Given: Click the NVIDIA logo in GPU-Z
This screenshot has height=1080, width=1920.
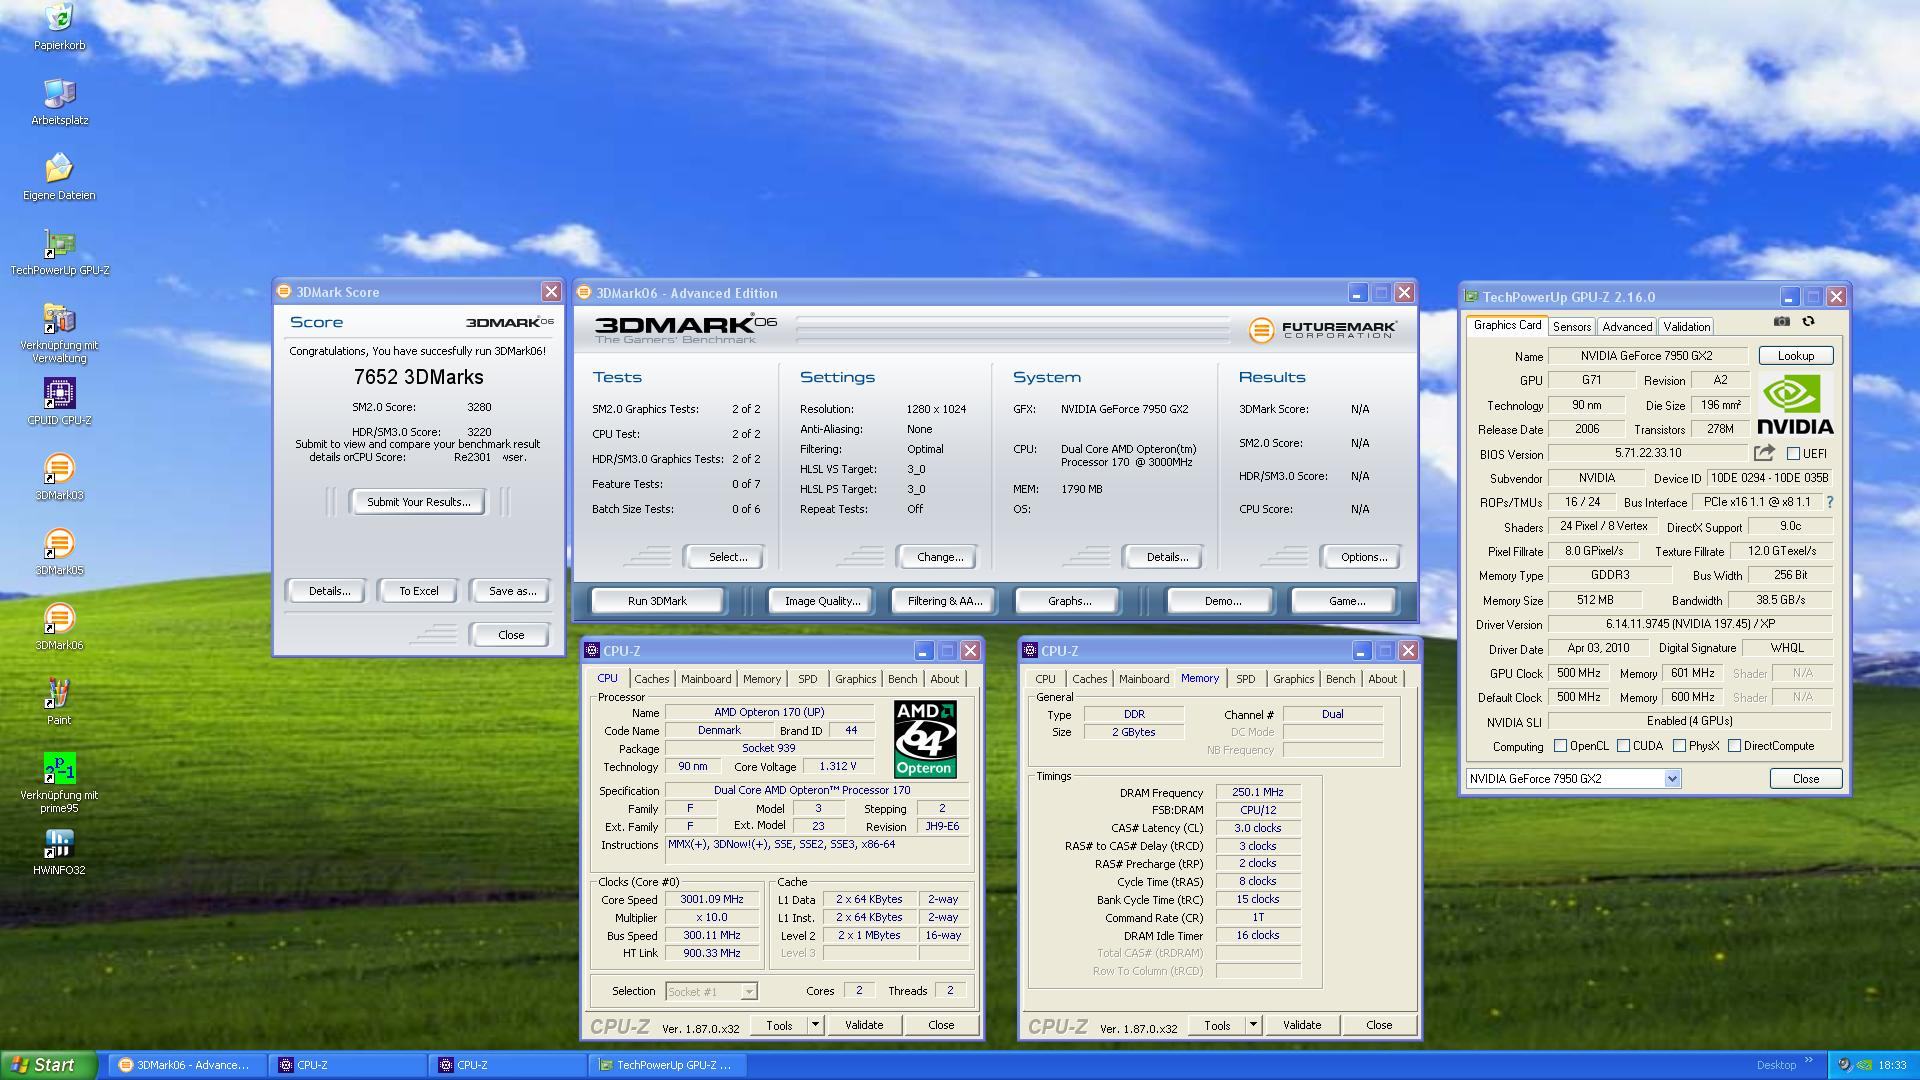Looking at the screenshot, I should [x=1796, y=404].
